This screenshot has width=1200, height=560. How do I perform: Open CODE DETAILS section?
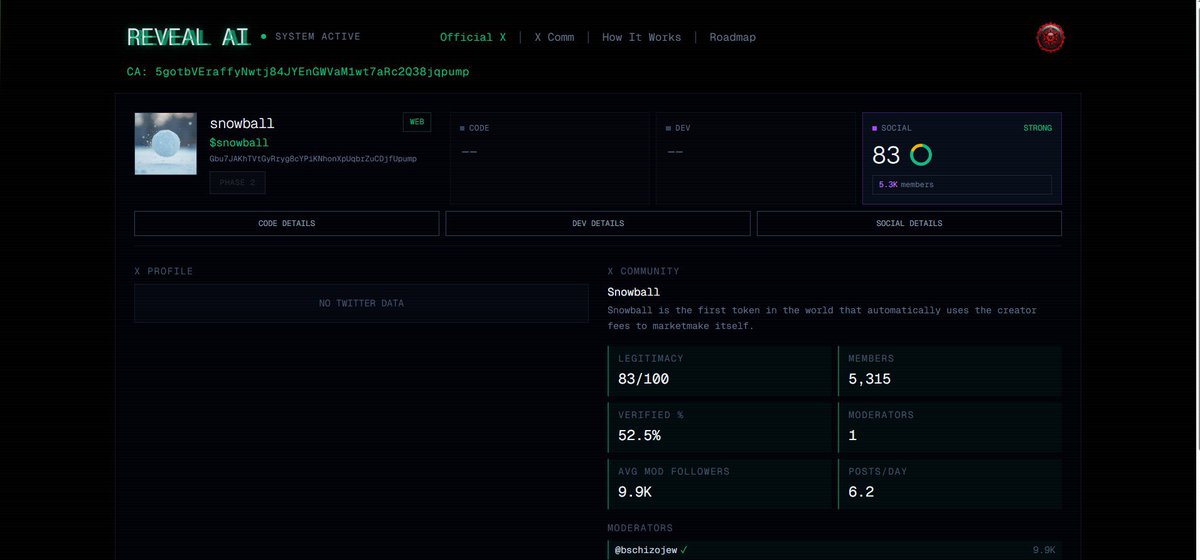click(x=286, y=223)
